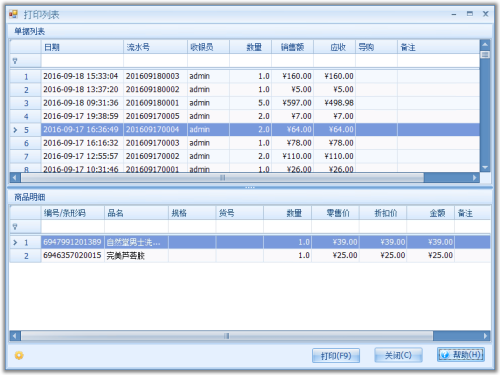Viewport: 500px width, 375px height.
Task: Click the 自然堂男士洗... product name cell
Action: click(136, 242)
